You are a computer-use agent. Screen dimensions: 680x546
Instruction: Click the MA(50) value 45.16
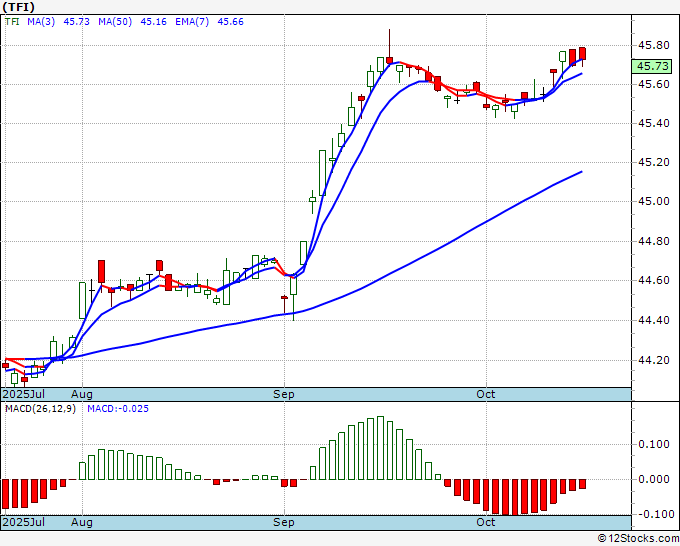point(153,21)
